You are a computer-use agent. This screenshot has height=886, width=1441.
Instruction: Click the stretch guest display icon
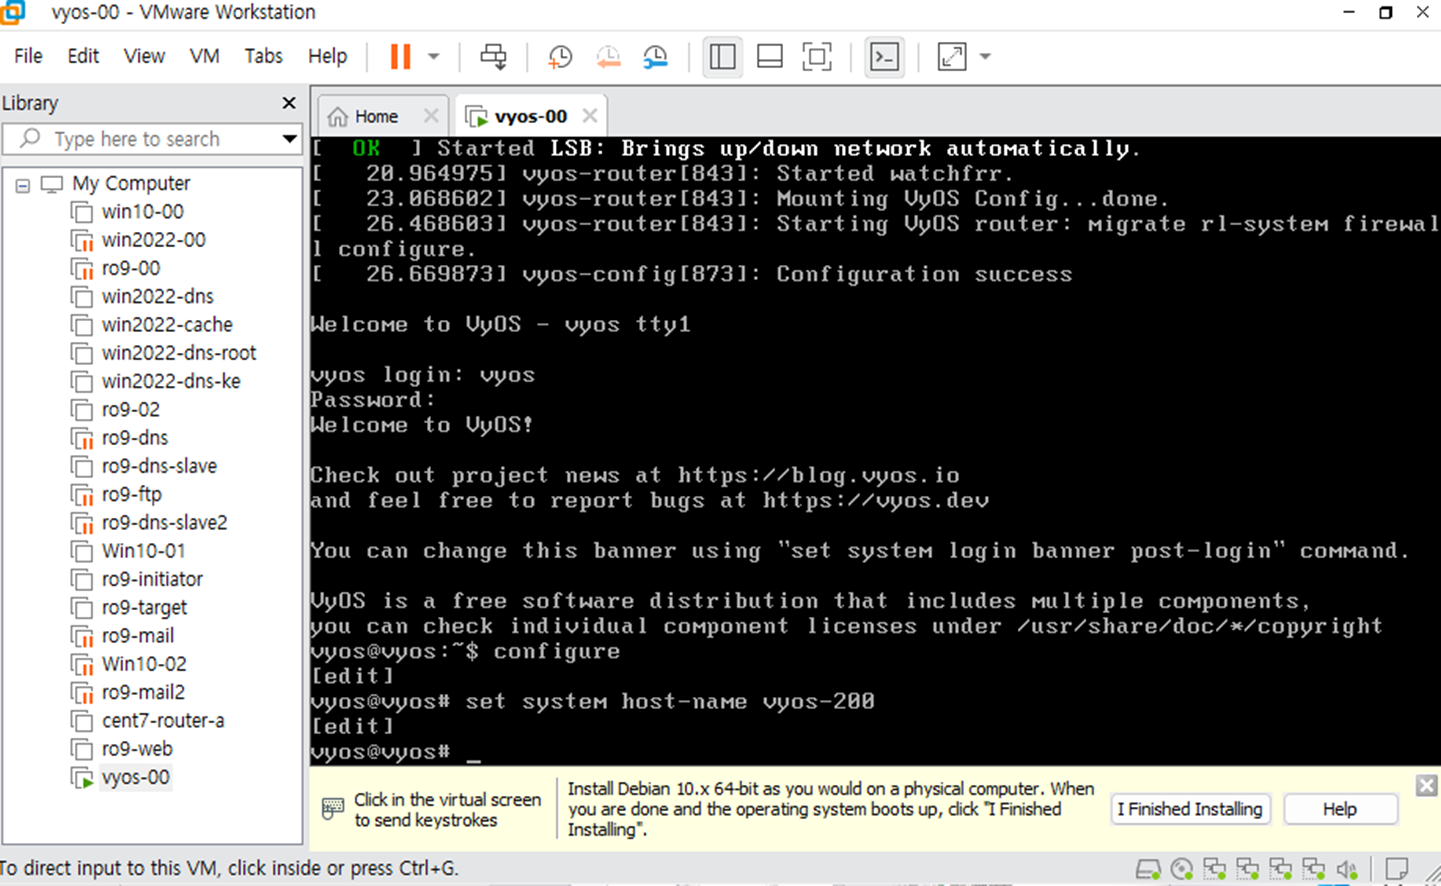952,57
